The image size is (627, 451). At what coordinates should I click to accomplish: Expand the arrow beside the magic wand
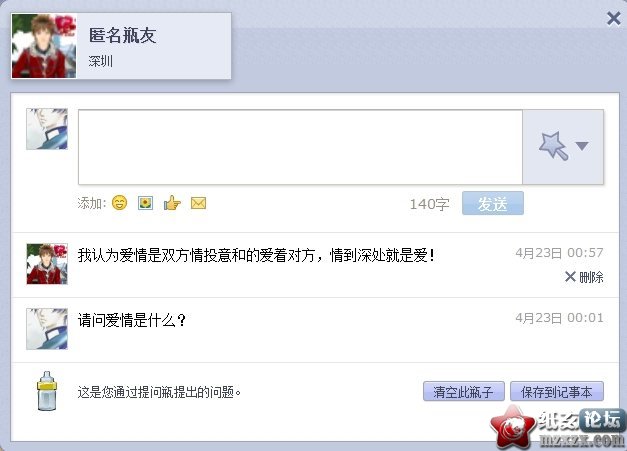click(x=581, y=146)
